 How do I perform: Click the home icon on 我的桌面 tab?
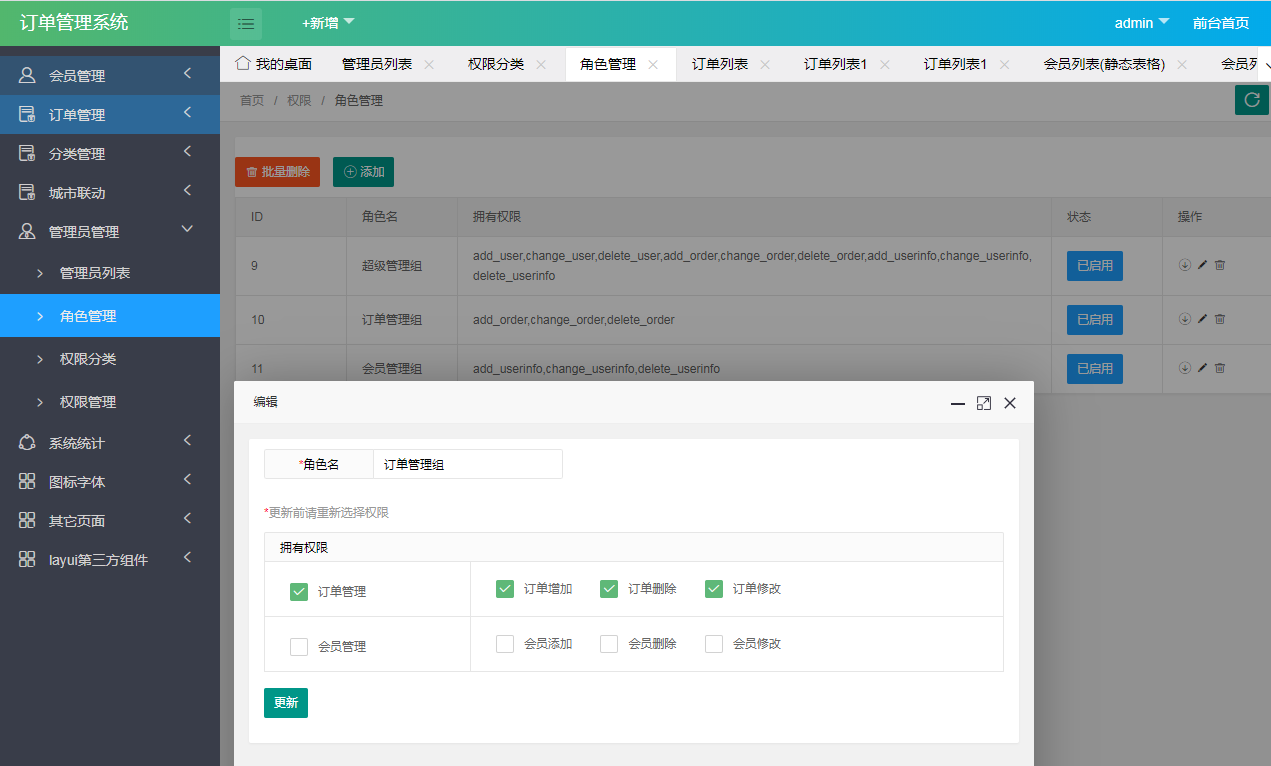[242, 62]
